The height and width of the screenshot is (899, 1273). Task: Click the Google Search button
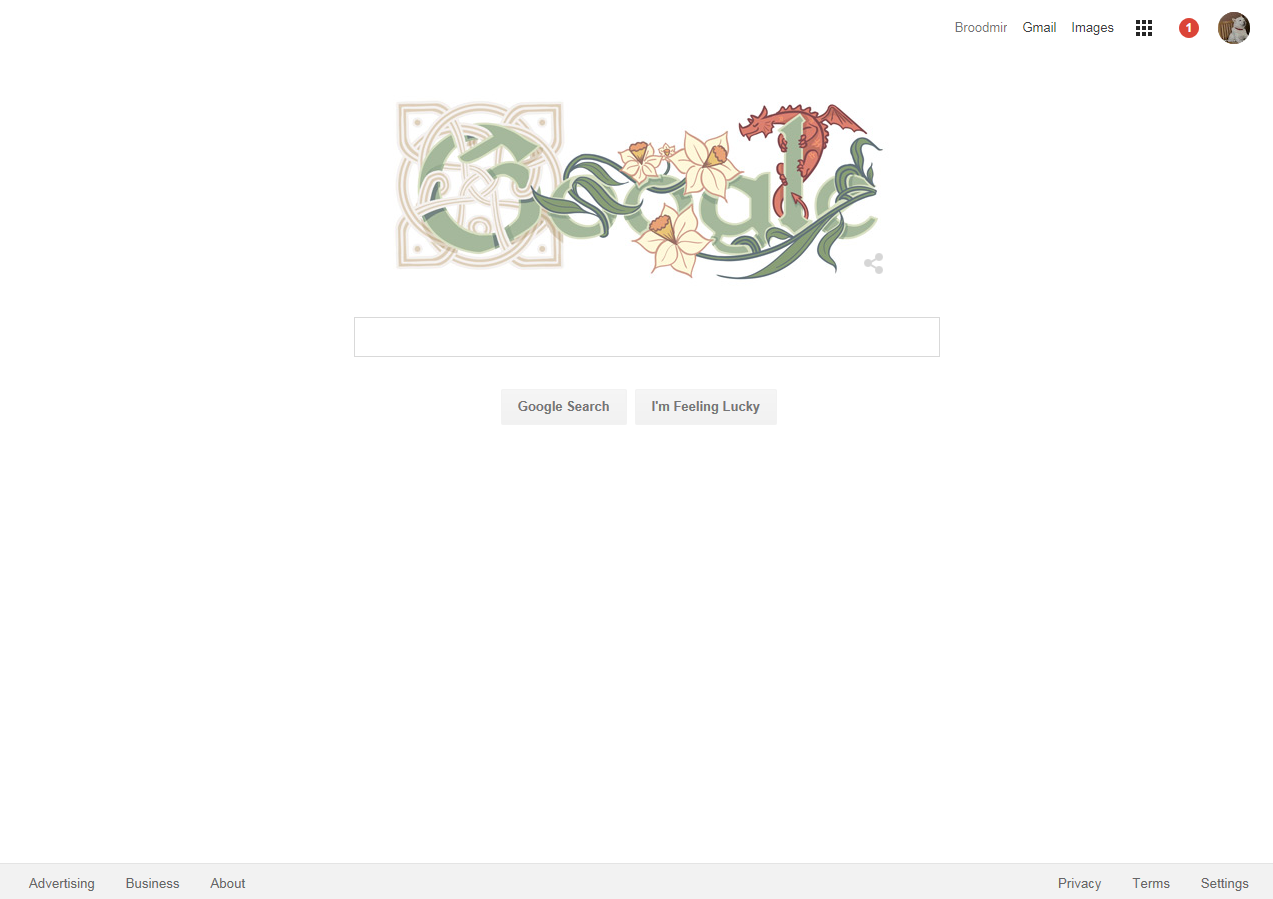[563, 407]
